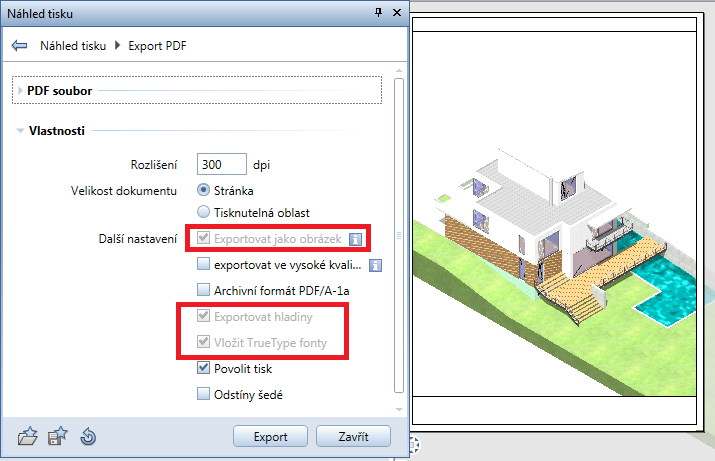715x461 pixels.
Task: Click the load favorites folder icon
Action: click(x=28, y=436)
